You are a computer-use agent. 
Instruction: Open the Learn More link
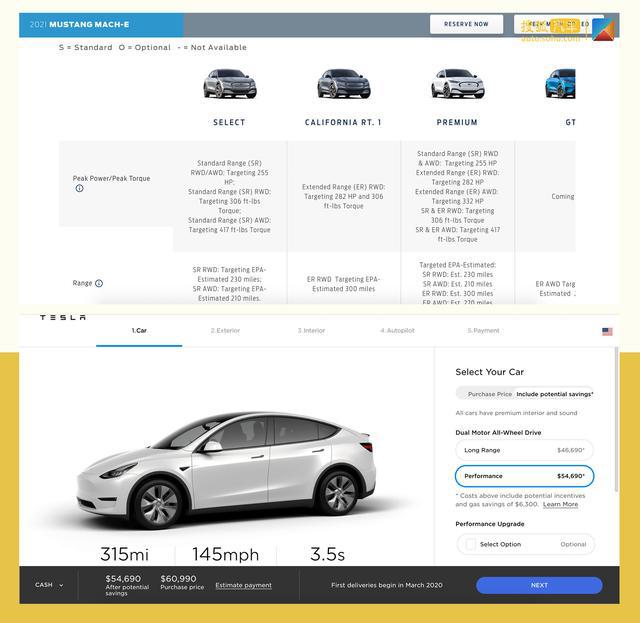coord(560,505)
